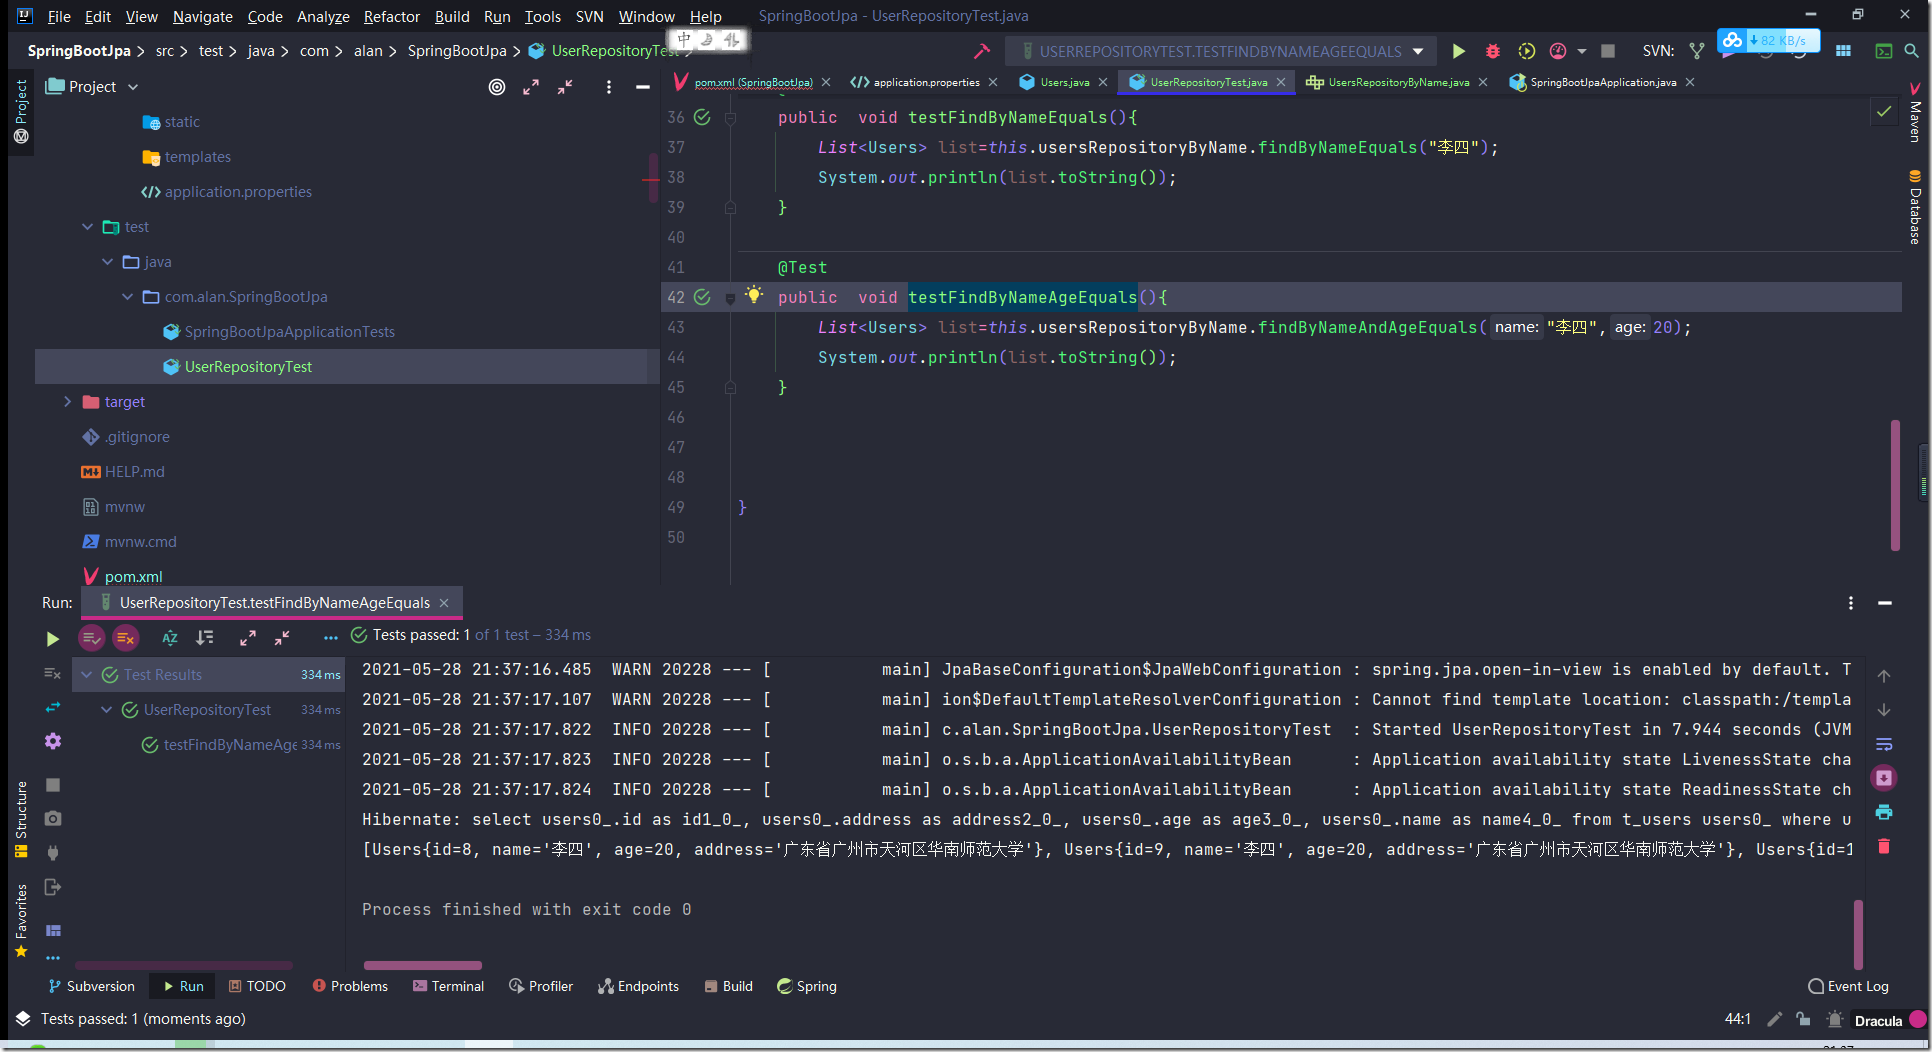Toggle Sort by Duration in the Run panel
Screen dimensions: 1932x1052
point(205,637)
